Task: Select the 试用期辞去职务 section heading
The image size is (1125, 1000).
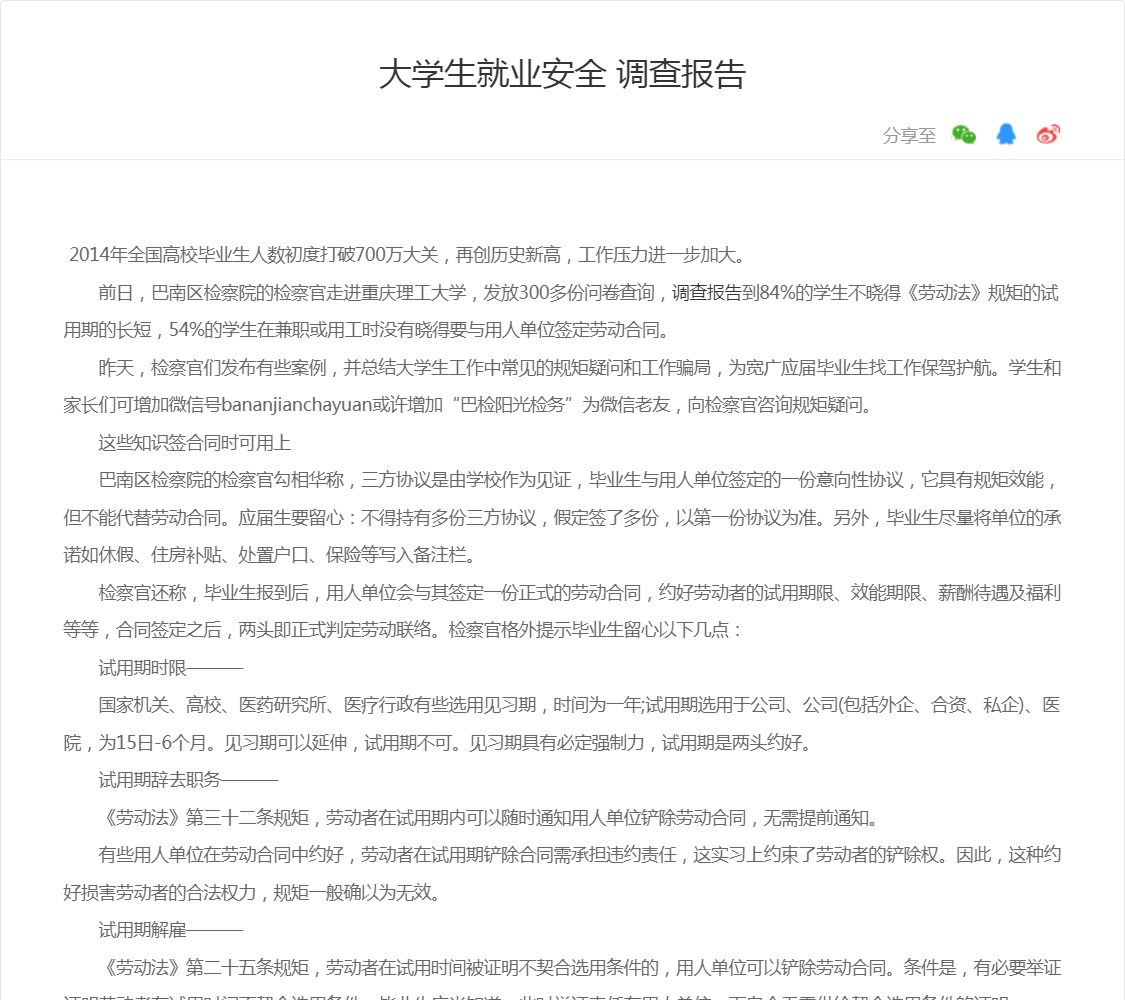Action: [160, 781]
